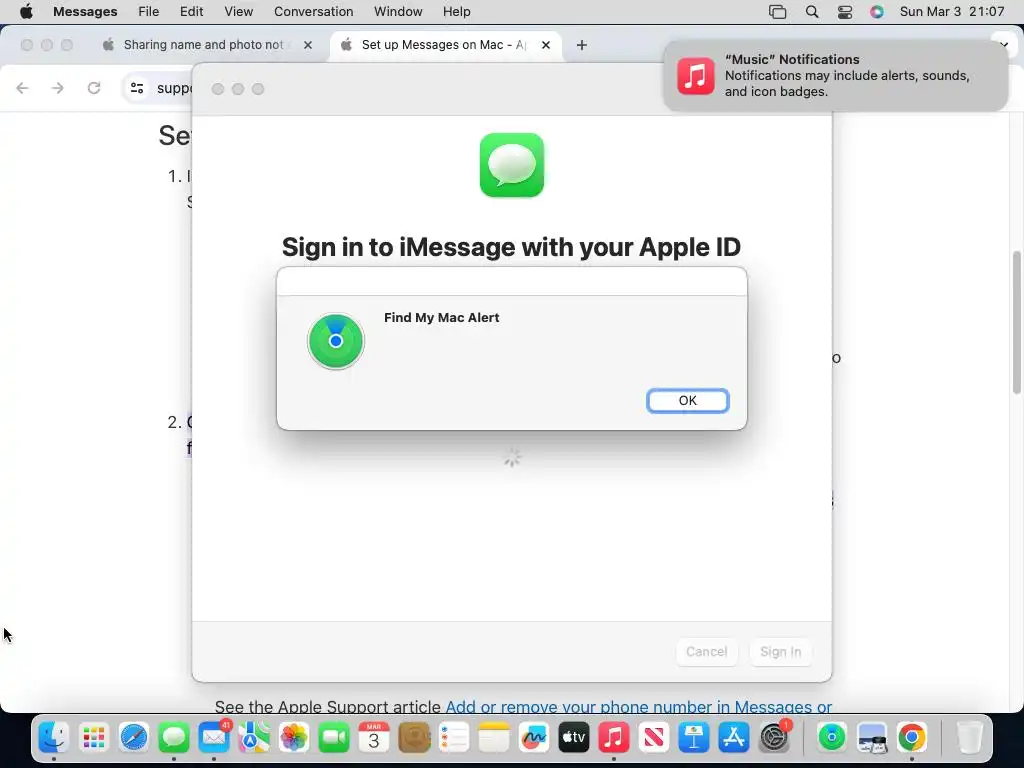This screenshot has width=1024, height=768.
Task: Open the File menu
Action: [x=148, y=12]
